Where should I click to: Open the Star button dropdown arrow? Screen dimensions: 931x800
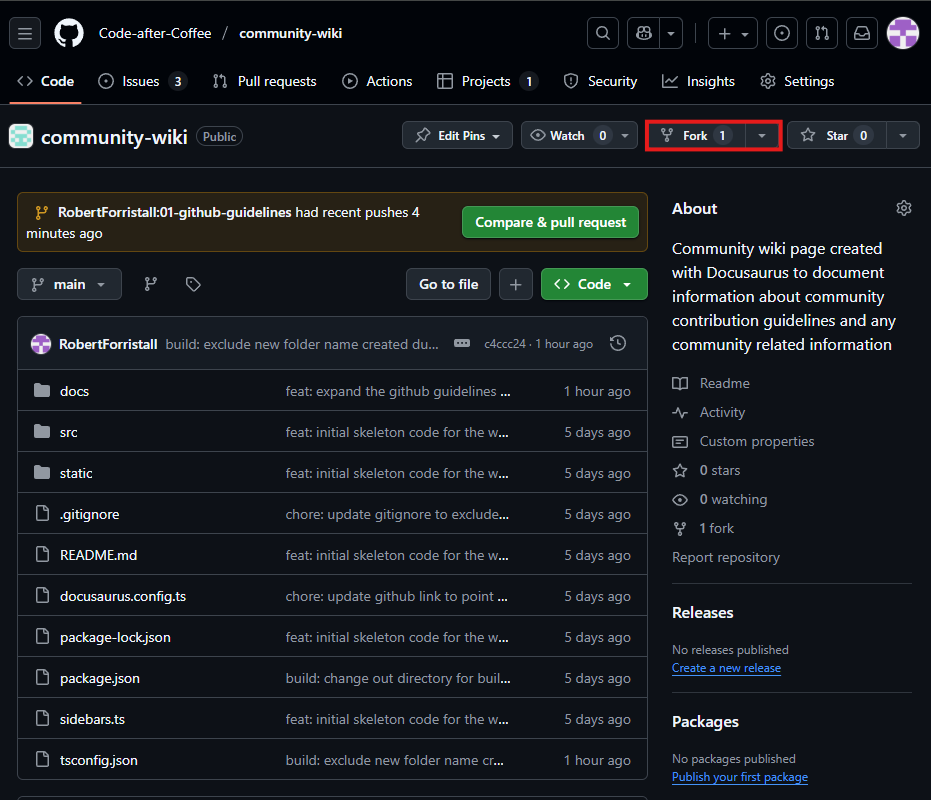[x=904, y=135]
